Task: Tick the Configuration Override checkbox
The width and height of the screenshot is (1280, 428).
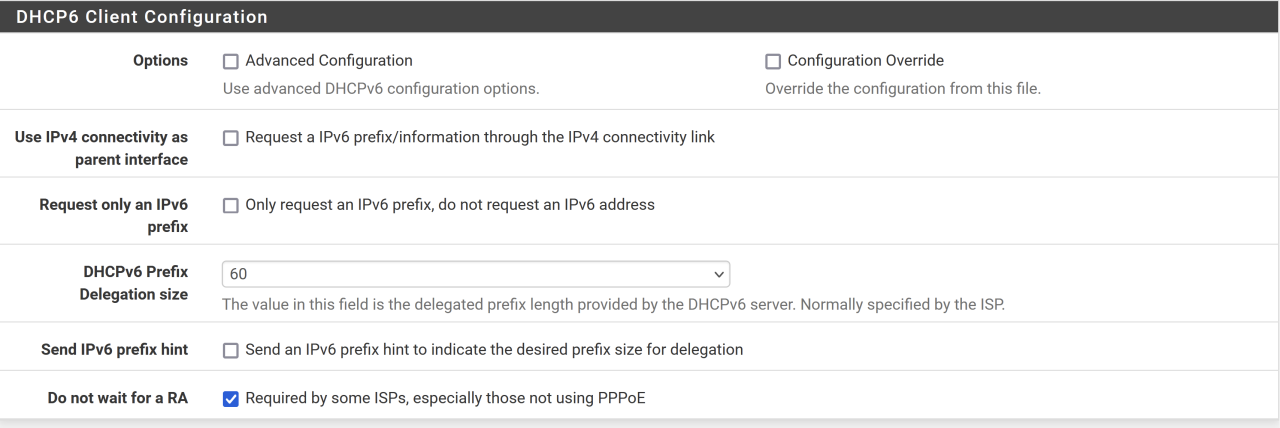Action: (773, 62)
